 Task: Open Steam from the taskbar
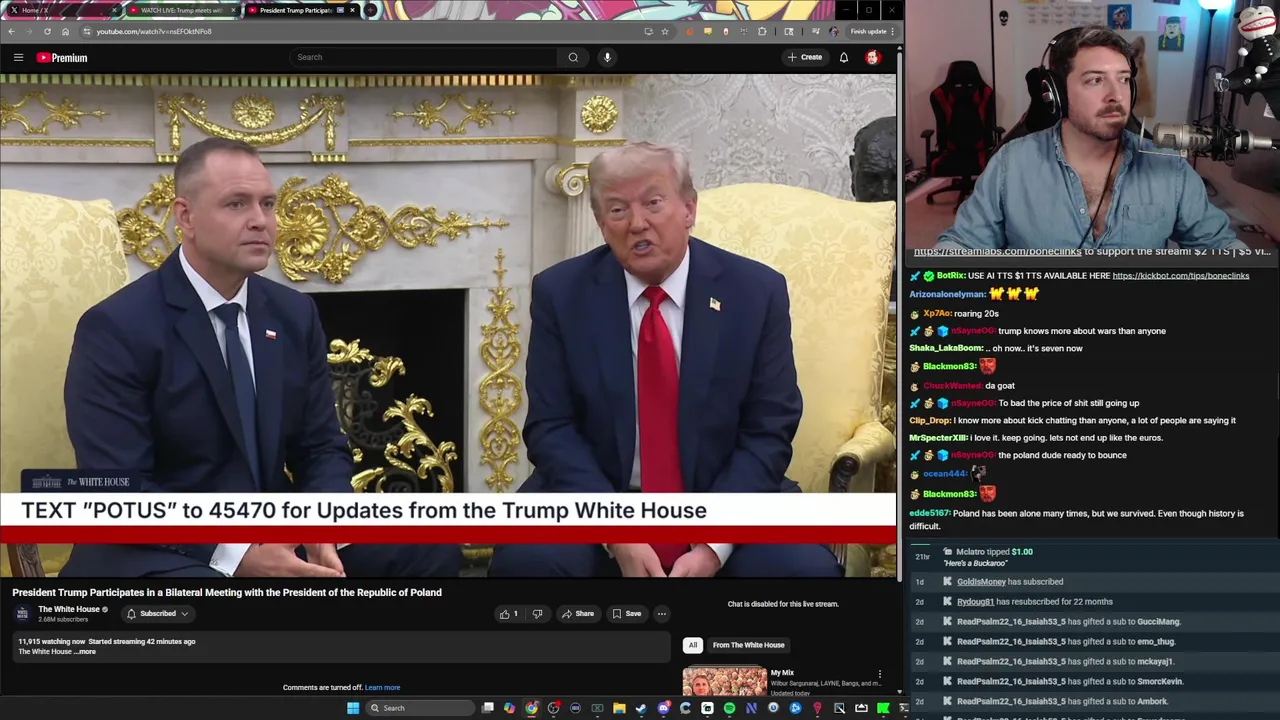click(641, 708)
